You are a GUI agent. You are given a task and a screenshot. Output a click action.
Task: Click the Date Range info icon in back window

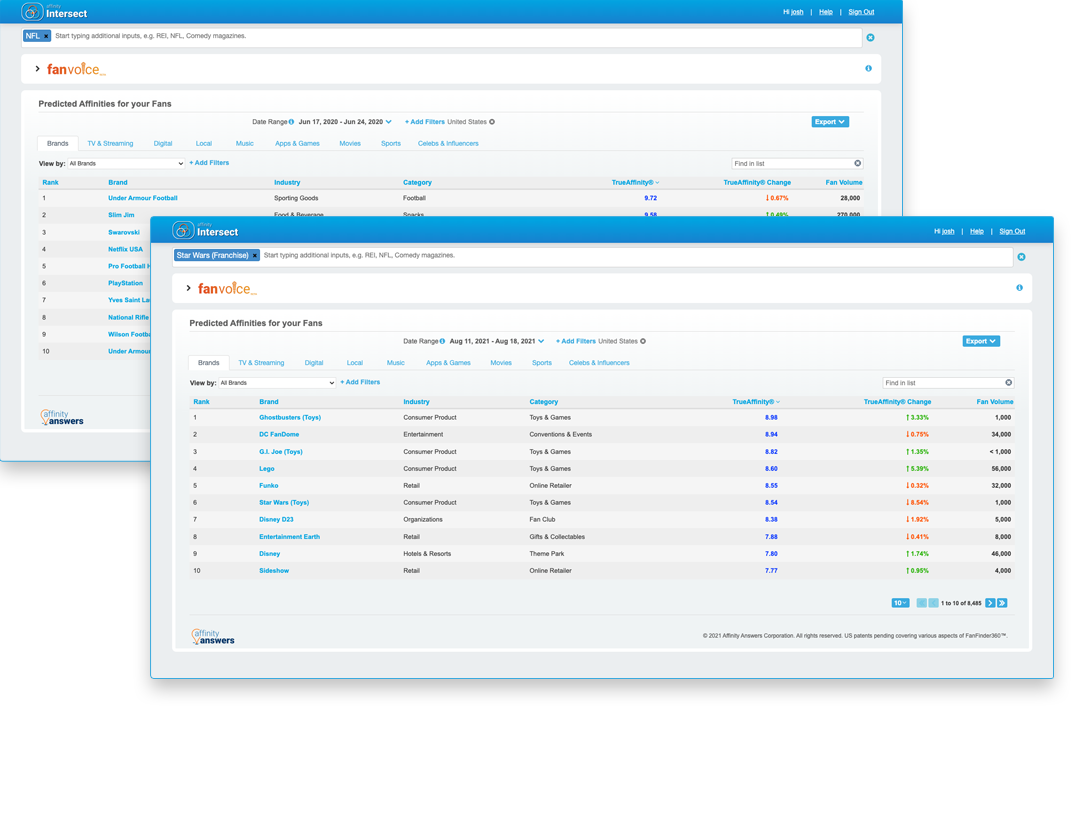tap(291, 122)
